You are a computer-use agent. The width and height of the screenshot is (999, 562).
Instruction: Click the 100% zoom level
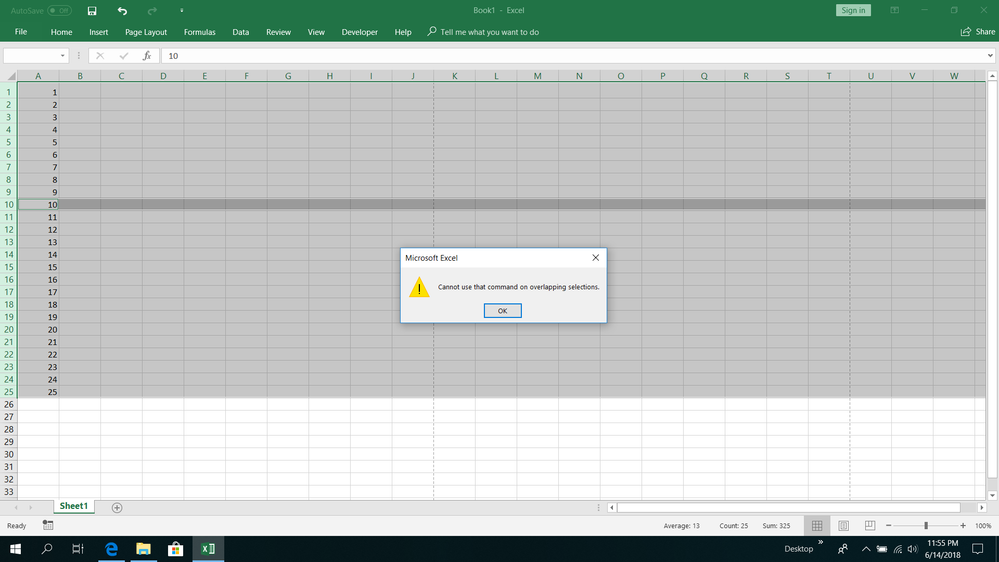tap(983, 526)
